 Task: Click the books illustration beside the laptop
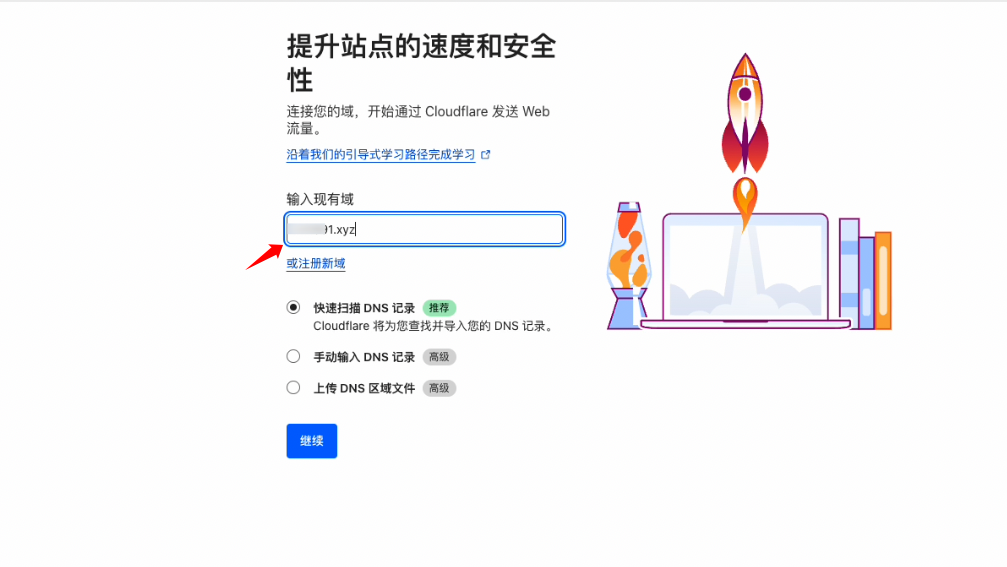click(865, 274)
